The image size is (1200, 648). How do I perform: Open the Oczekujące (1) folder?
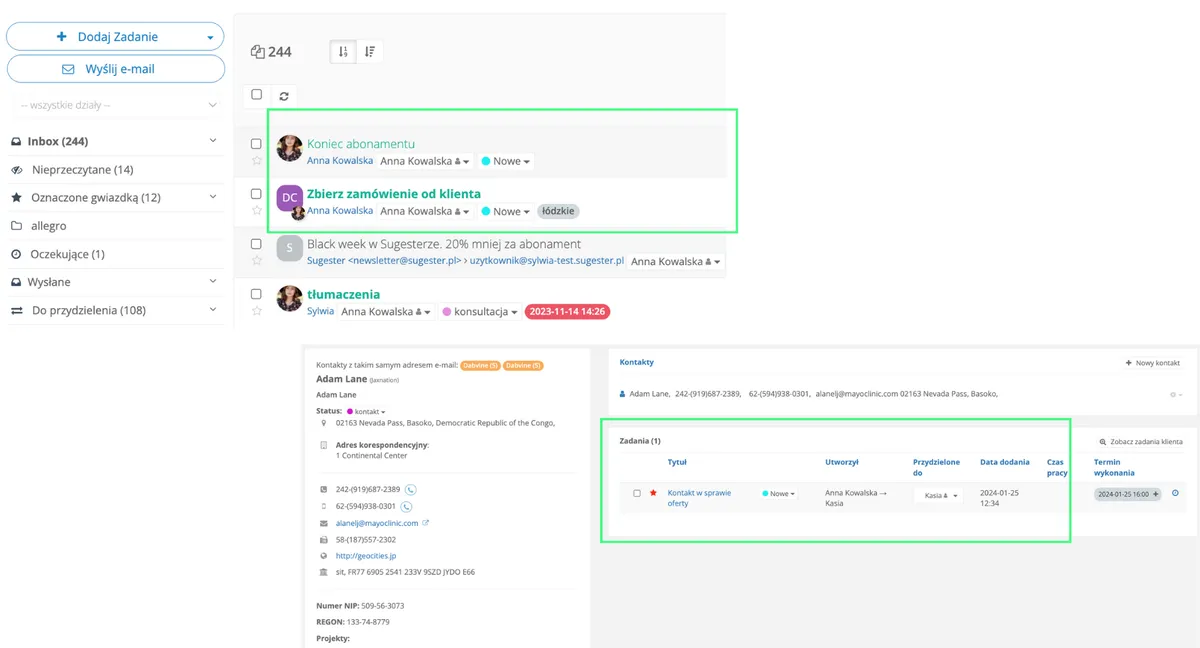click(68, 254)
